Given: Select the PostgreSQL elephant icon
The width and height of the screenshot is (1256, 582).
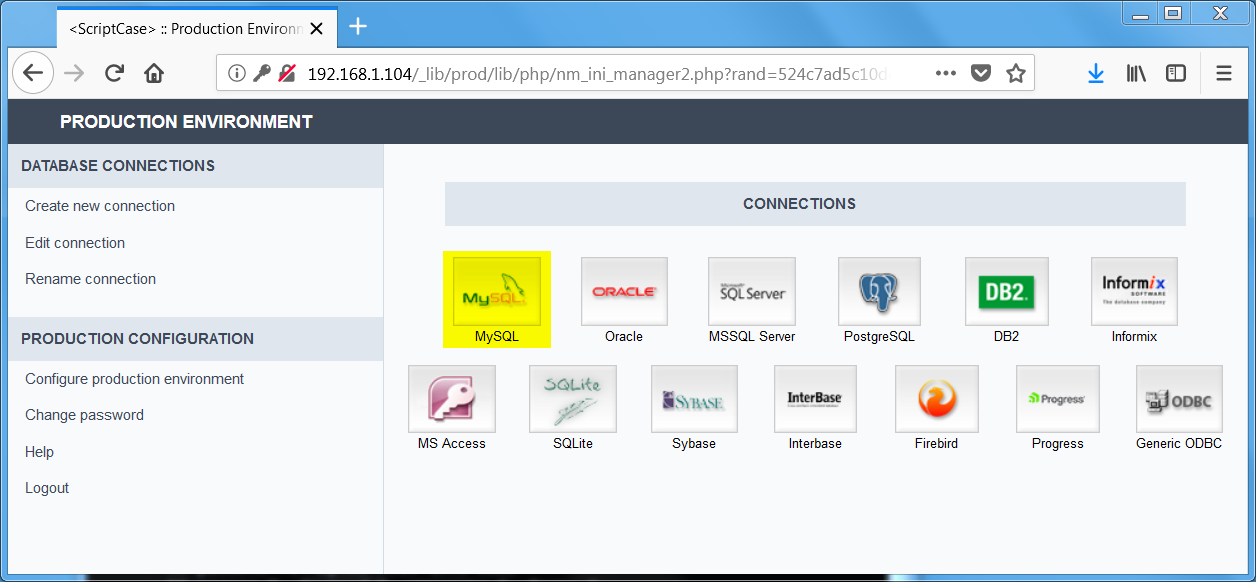Looking at the screenshot, I should (x=878, y=291).
